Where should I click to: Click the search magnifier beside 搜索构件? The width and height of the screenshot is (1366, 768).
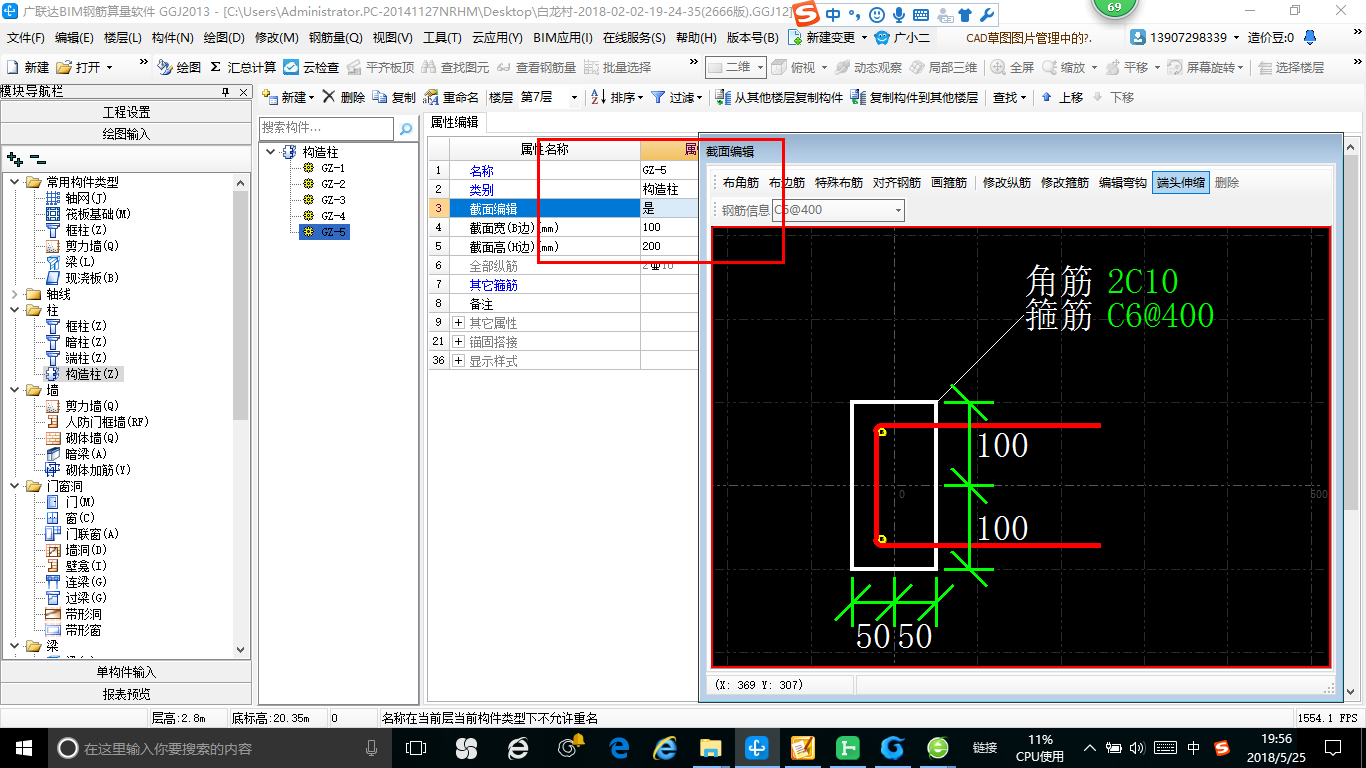click(x=406, y=128)
